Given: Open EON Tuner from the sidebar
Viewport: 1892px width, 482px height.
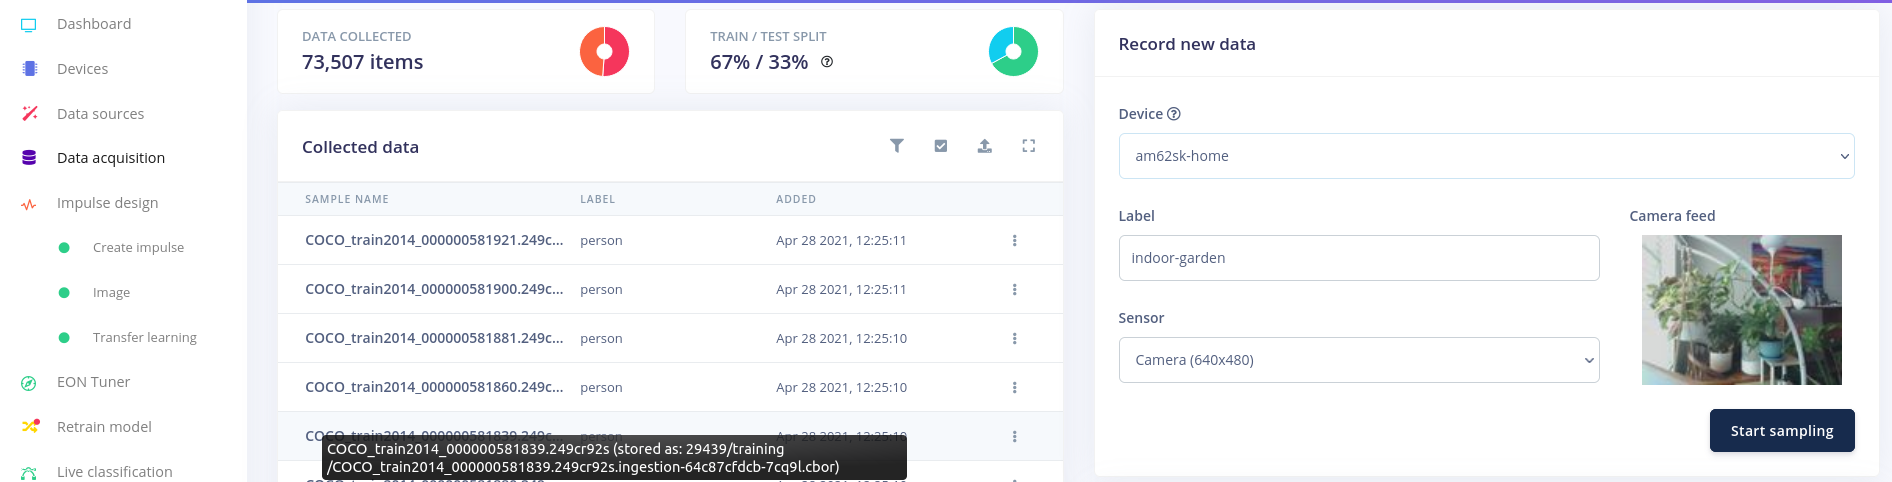Looking at the screenshot, I should point(93,382).
